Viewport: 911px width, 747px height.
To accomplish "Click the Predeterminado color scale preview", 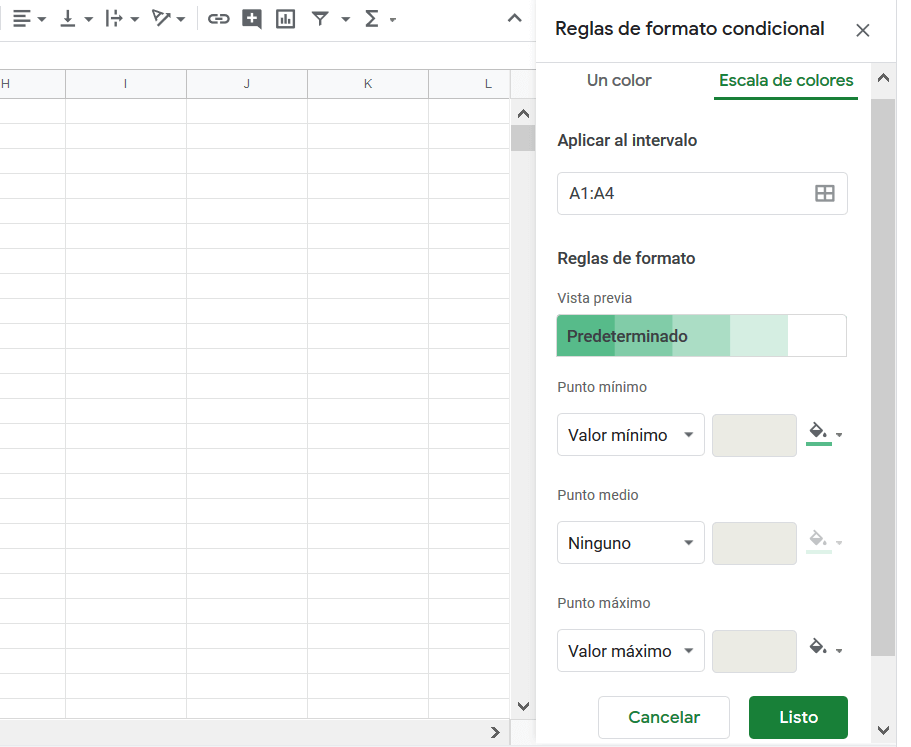I will click(701, 336).
